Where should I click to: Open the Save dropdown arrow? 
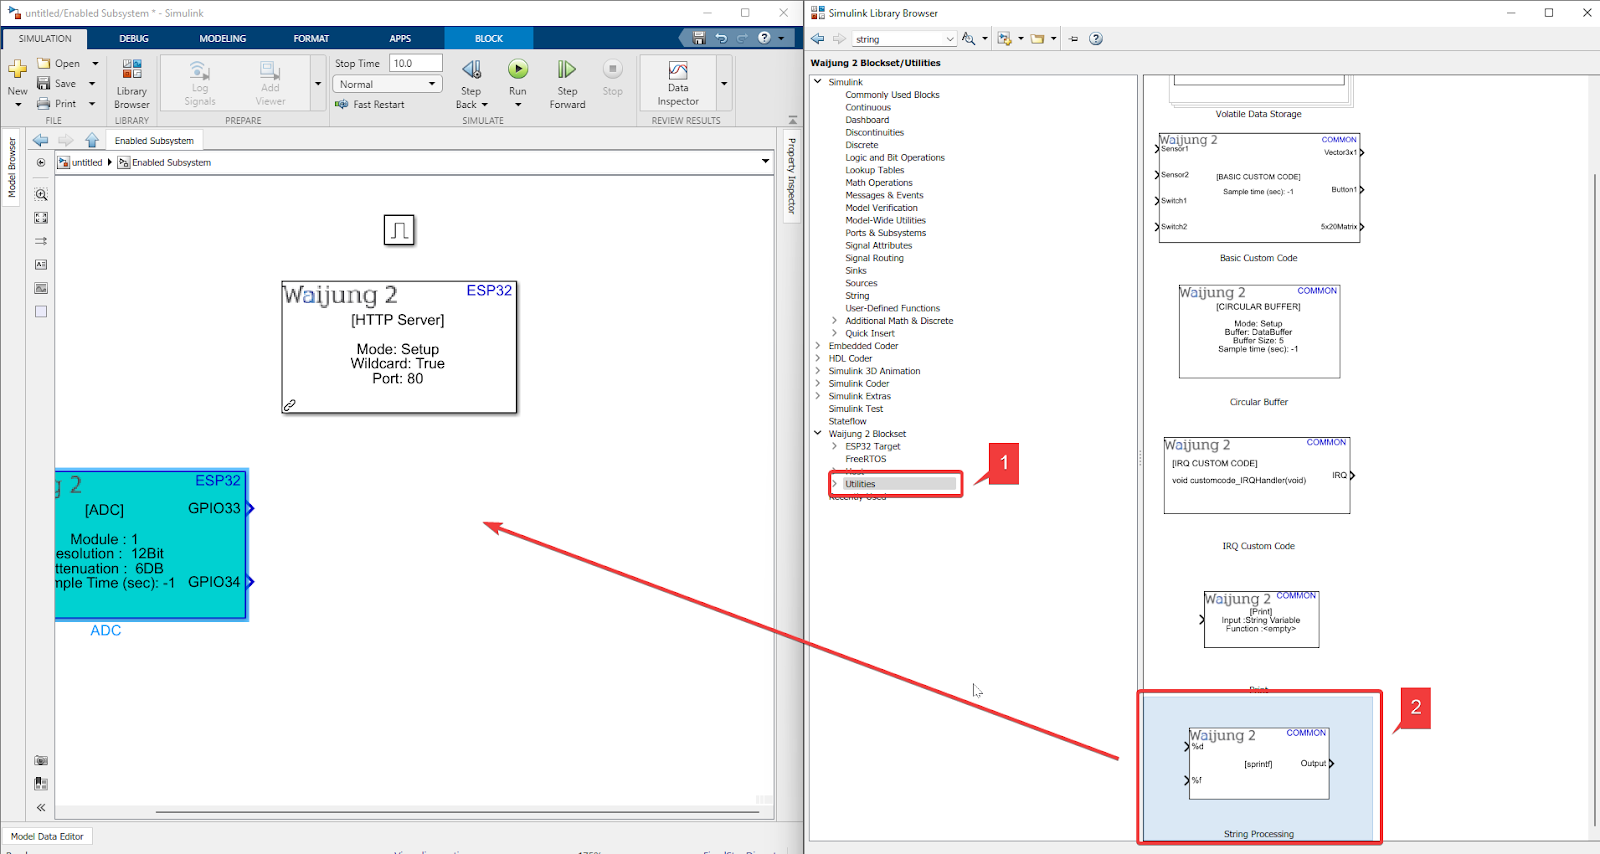(x=92, y=83)
